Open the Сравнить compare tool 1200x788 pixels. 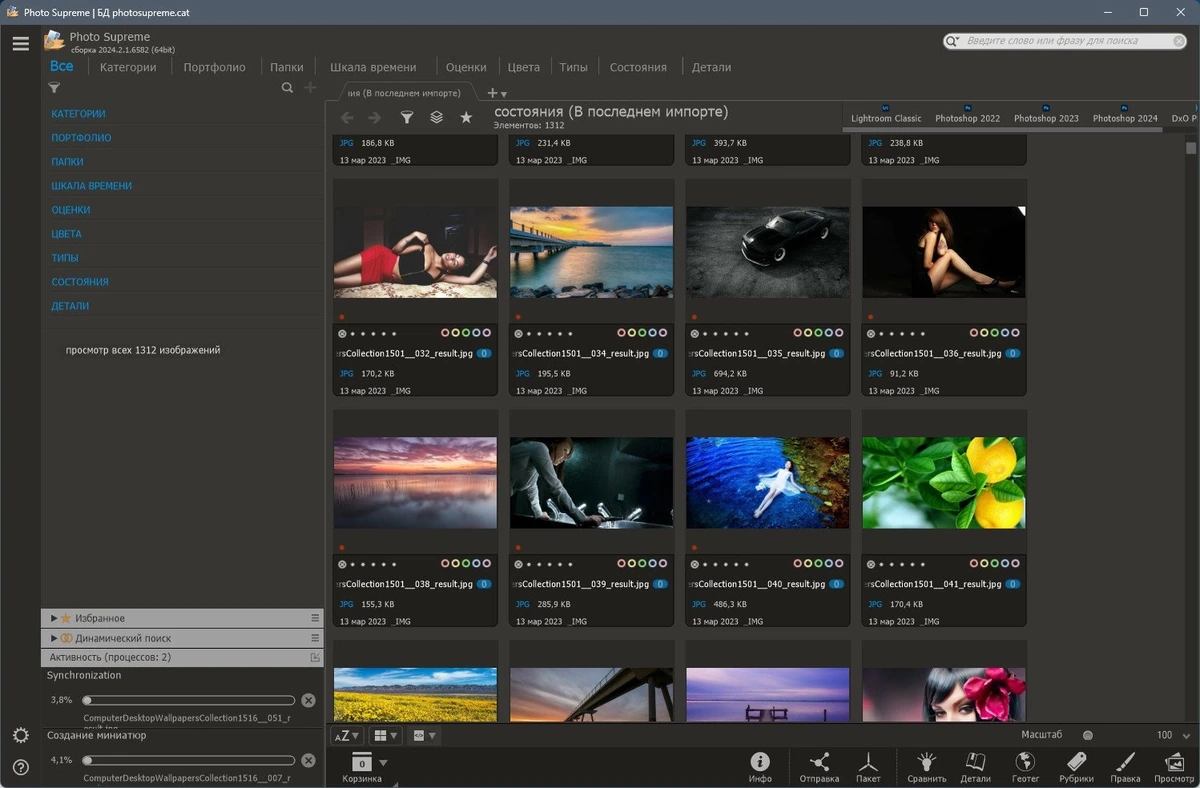[926, 767]
